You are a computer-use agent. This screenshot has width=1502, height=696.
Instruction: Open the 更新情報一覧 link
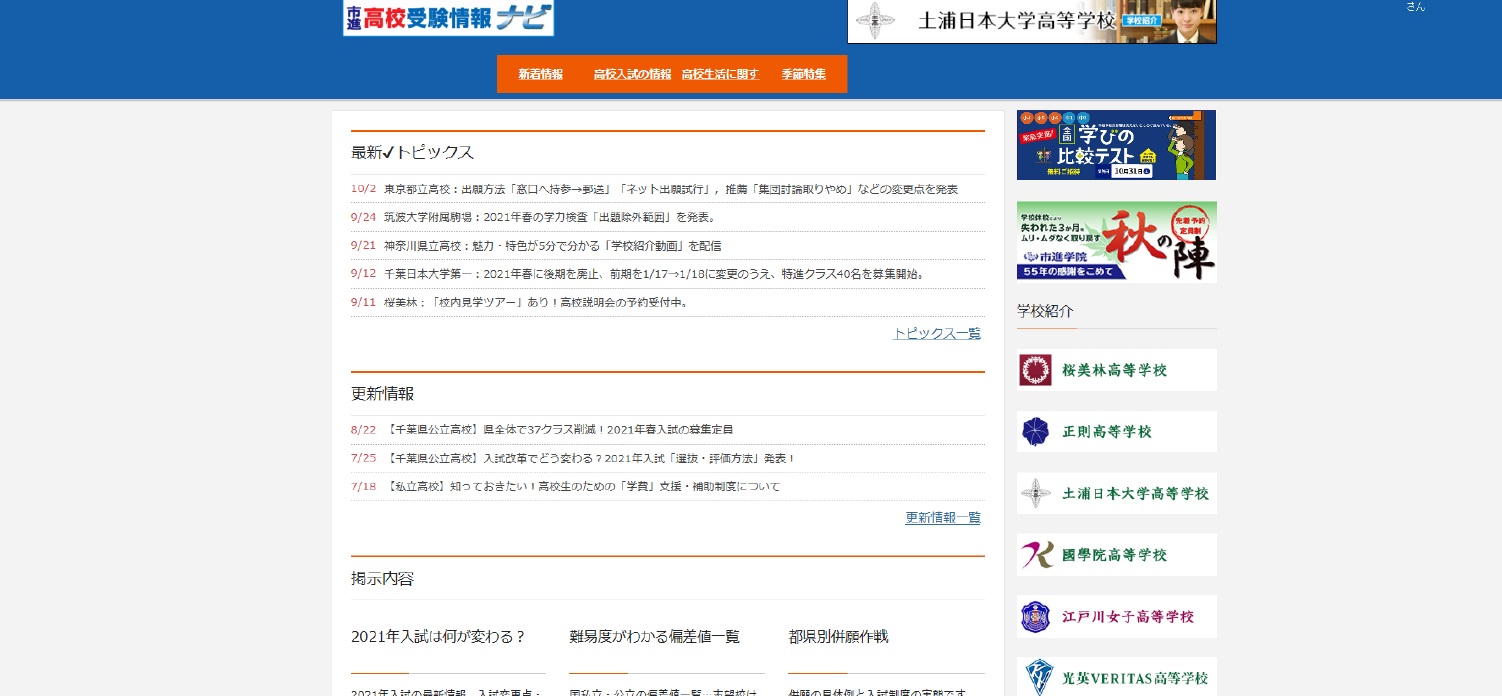coord(943,518)
